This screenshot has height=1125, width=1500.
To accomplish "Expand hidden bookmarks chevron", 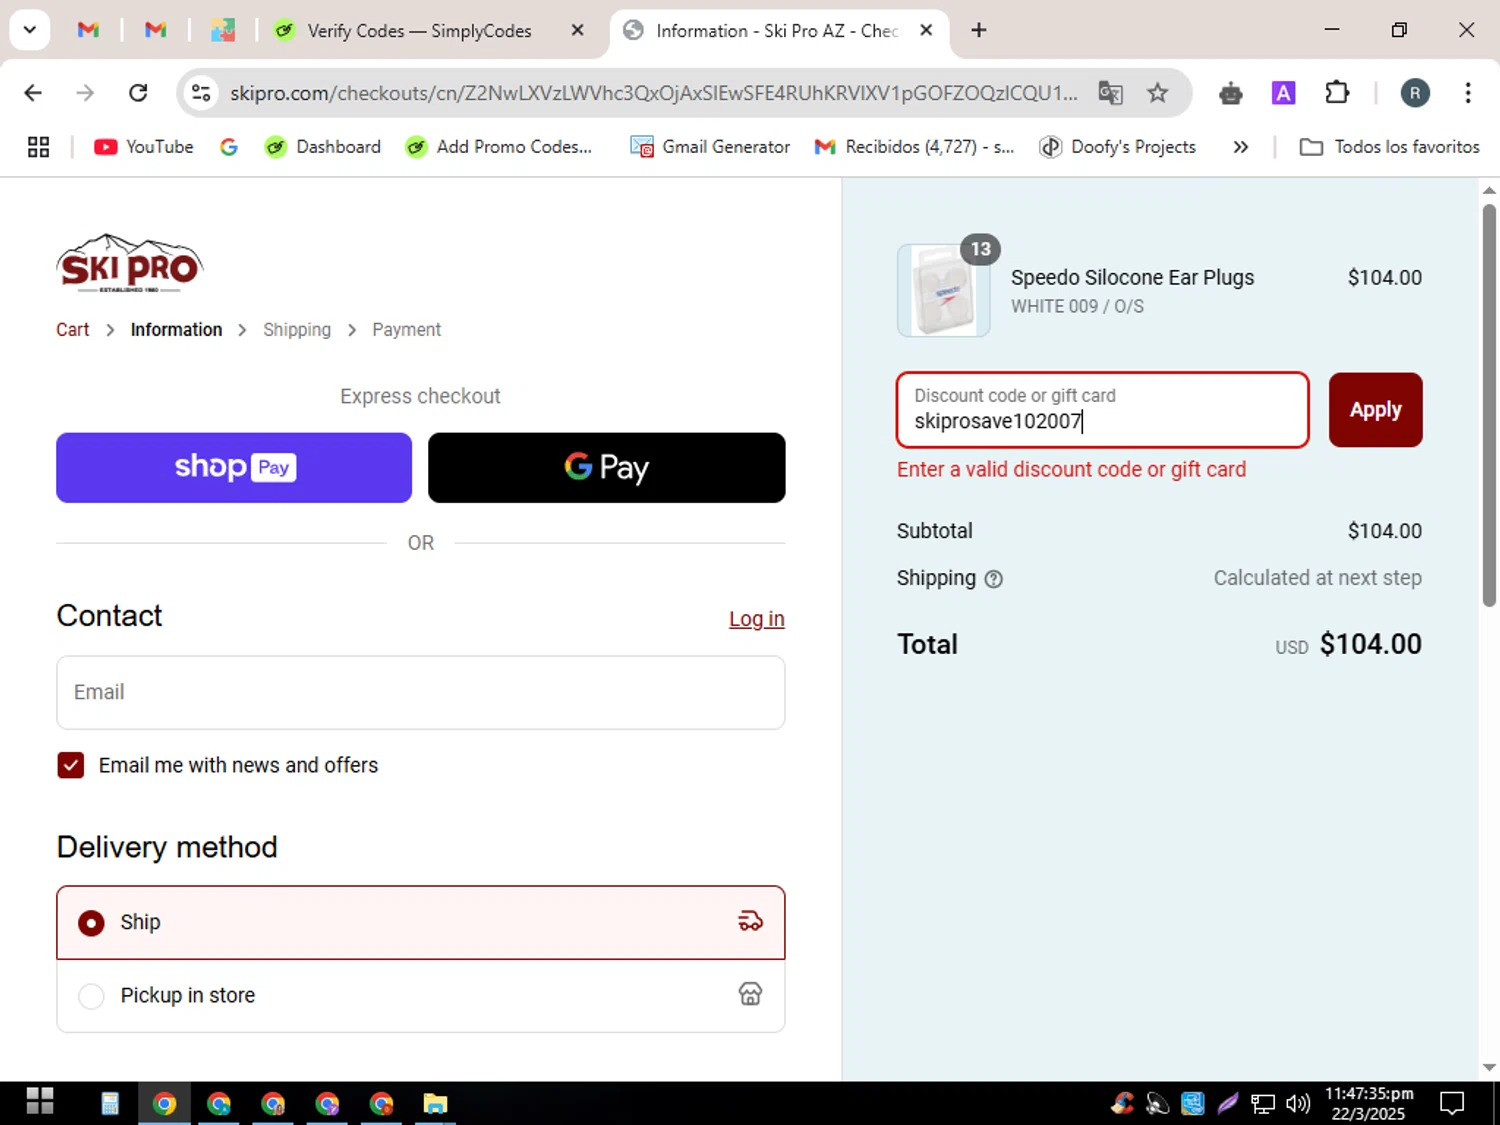I will point(1241,147).
